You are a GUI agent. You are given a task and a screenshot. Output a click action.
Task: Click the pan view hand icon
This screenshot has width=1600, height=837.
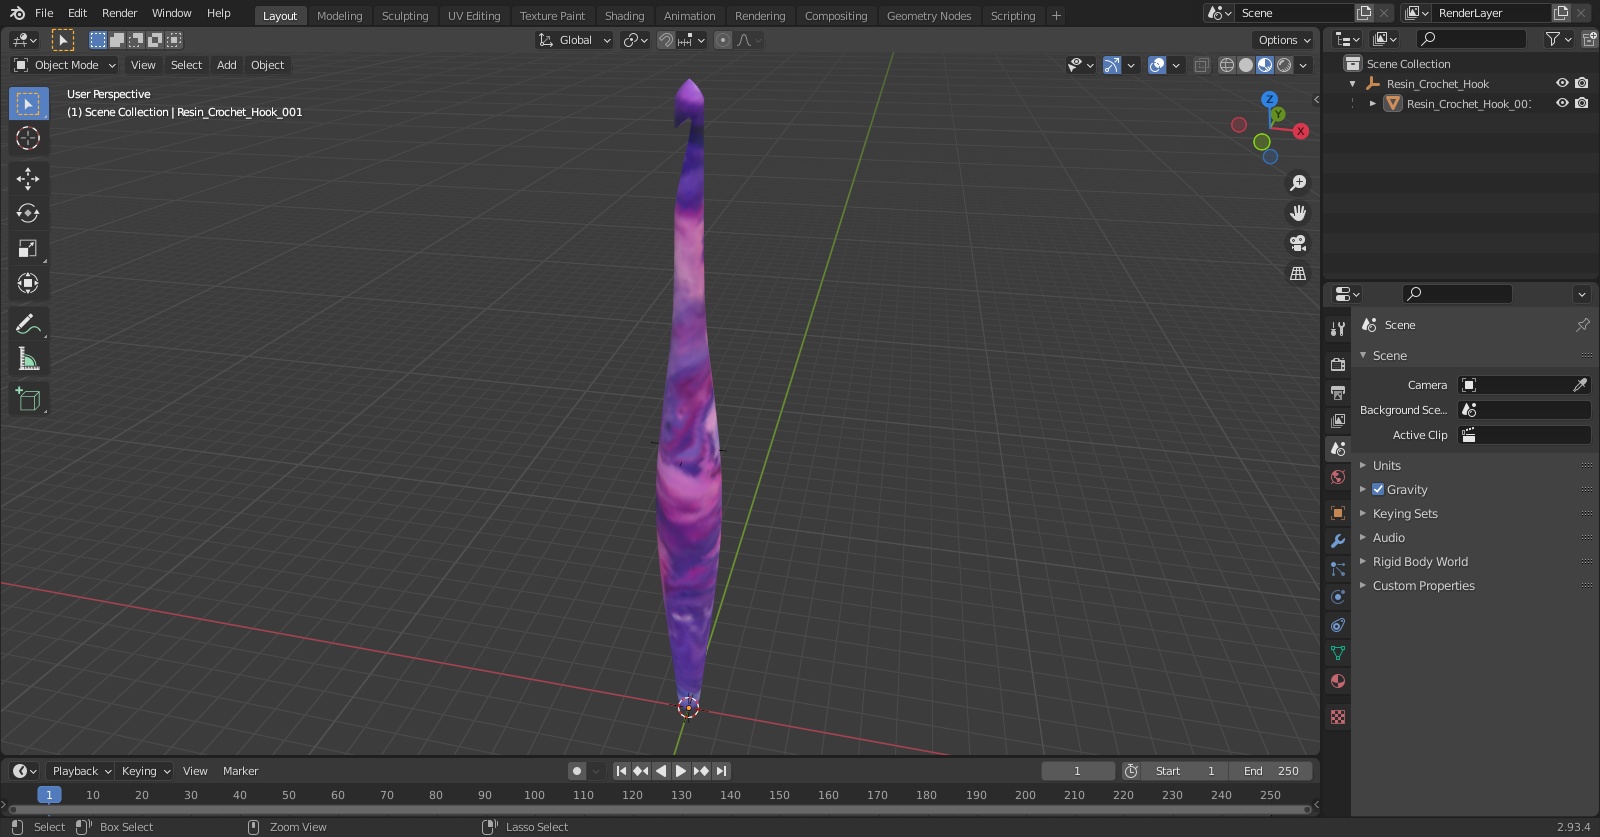[1298, 213]
